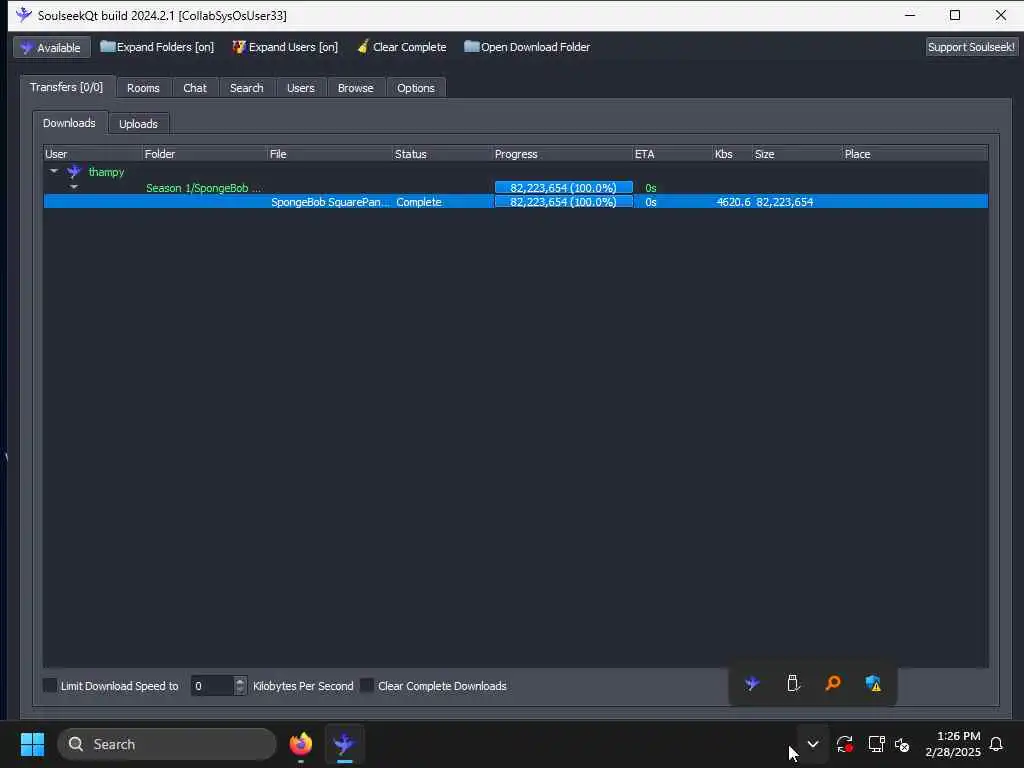
Task: Enable Limit Download Speed checkbox
Action: [x=50, y=685]
